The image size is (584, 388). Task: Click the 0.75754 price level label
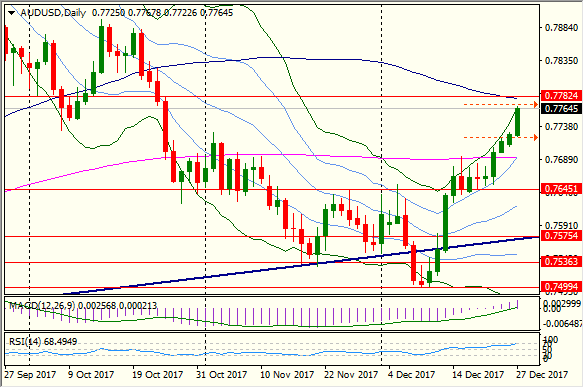click(x=561, y=235)
